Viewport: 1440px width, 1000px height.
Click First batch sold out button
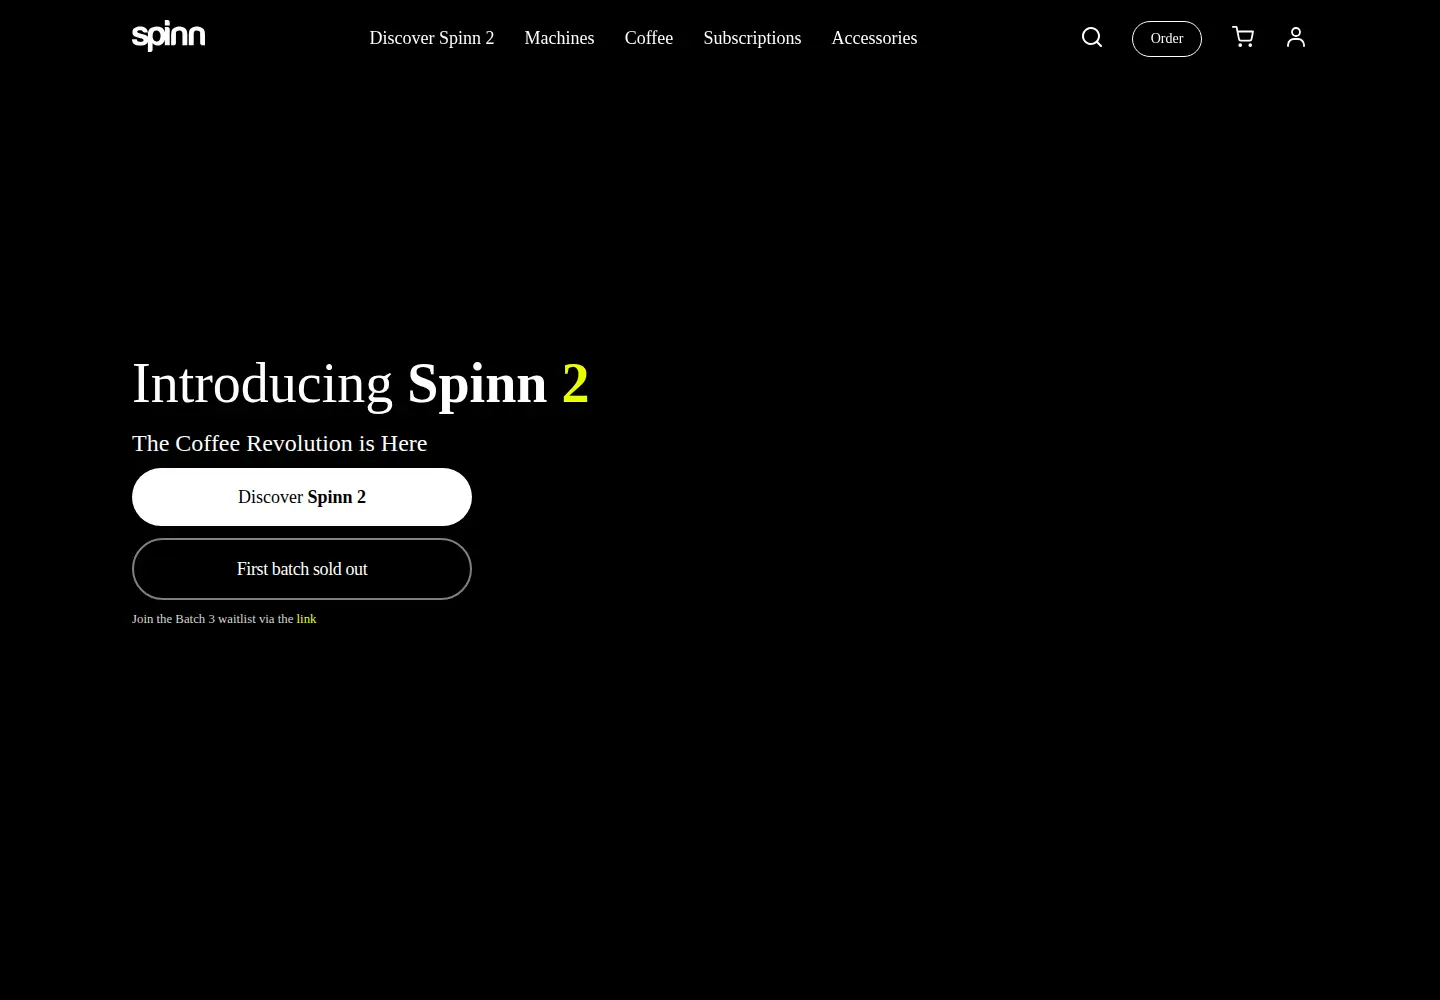pos(302,569)
